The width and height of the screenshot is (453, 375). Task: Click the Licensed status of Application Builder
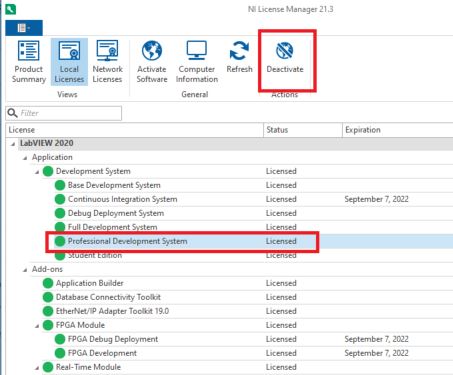pos(281,283)
